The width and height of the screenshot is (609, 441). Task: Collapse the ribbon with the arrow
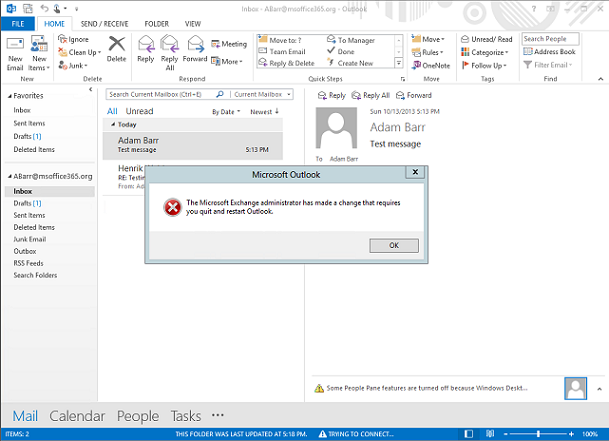[600, 79]
